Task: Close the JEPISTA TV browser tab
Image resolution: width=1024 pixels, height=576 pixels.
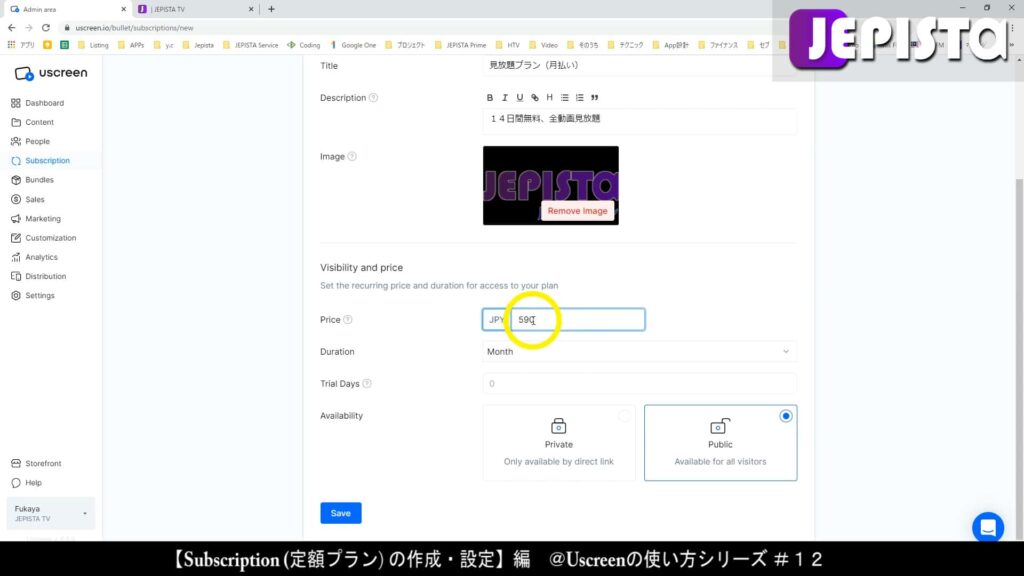Action: point(251,9)
